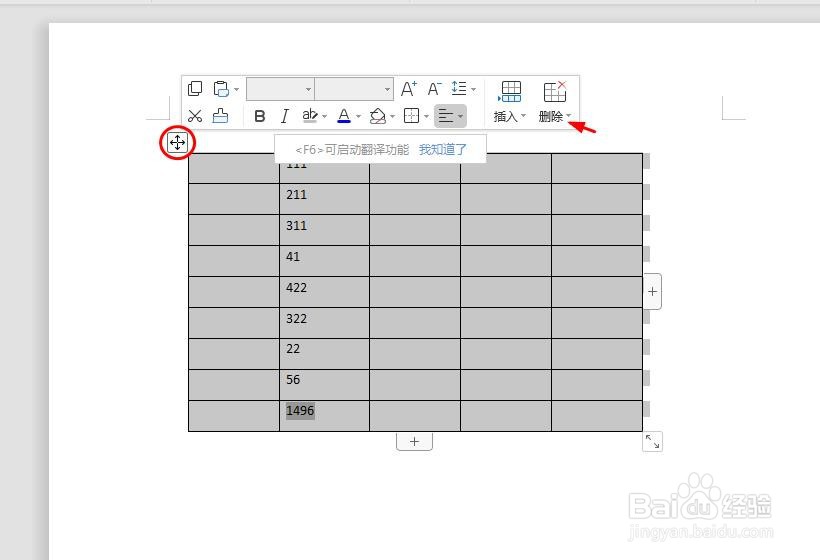Open the 删除 dropdown menu
The width and height of the screenshot is (820, 560).
coord(555,116)
